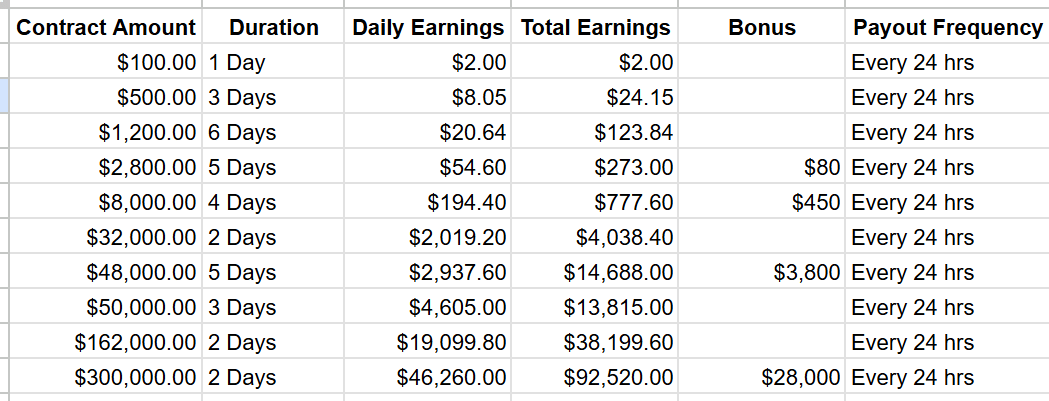Select the $32,000.00 contract amount cell

[106, 237]
